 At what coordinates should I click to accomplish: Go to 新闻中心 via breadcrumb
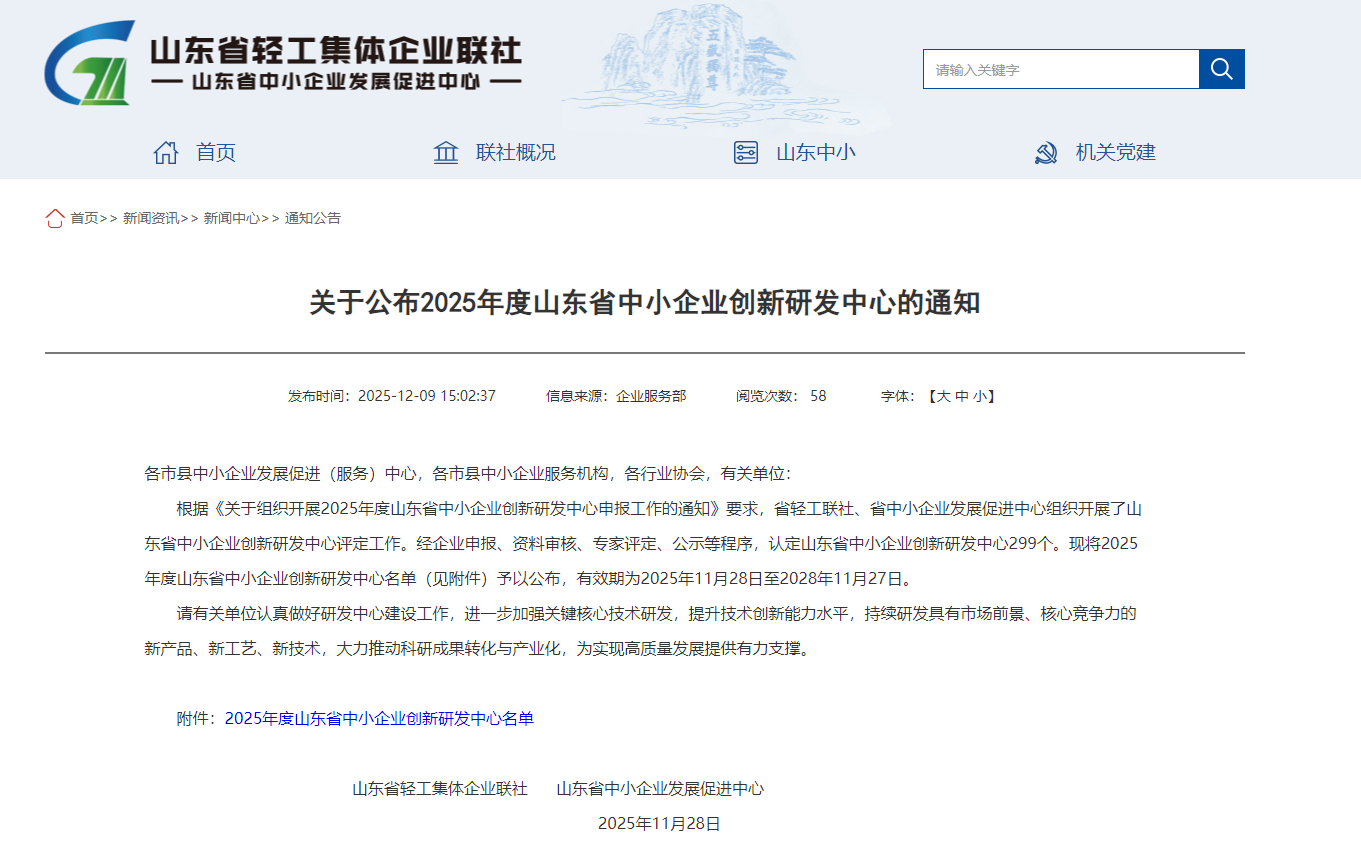(232, 218)
